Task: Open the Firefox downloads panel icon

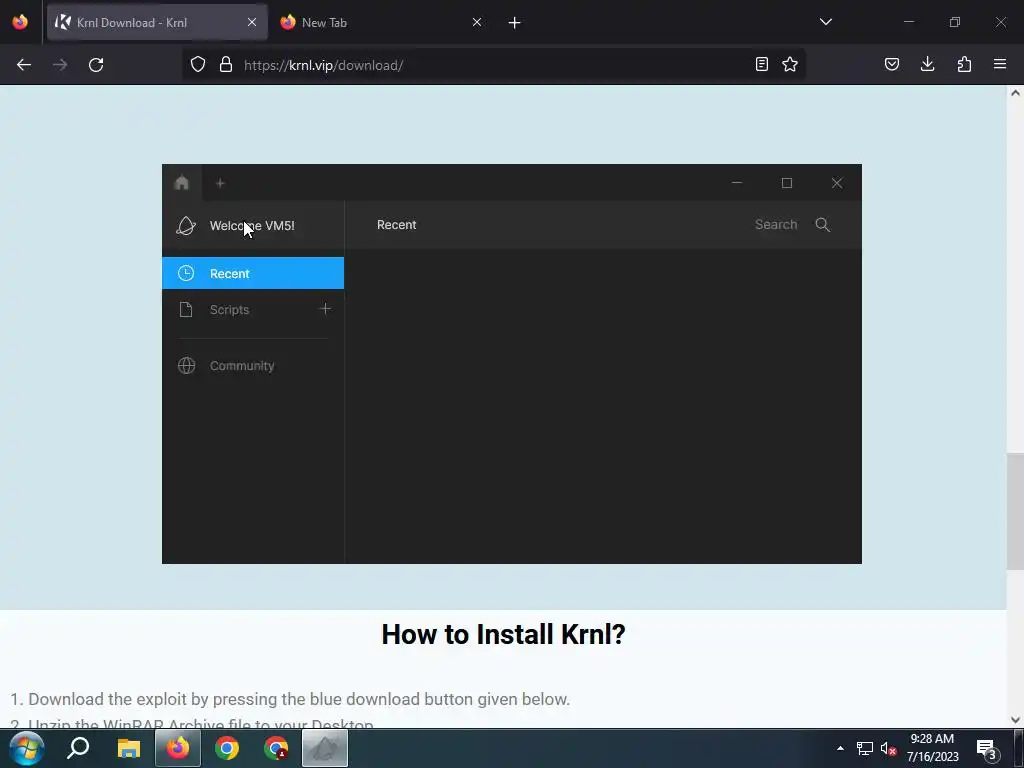Action: click(927, 64)
